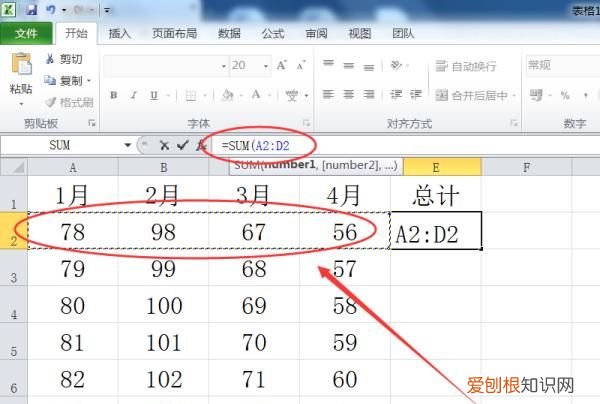Click cell containing 100
600x404 pixels.
[x=164, y=305]
